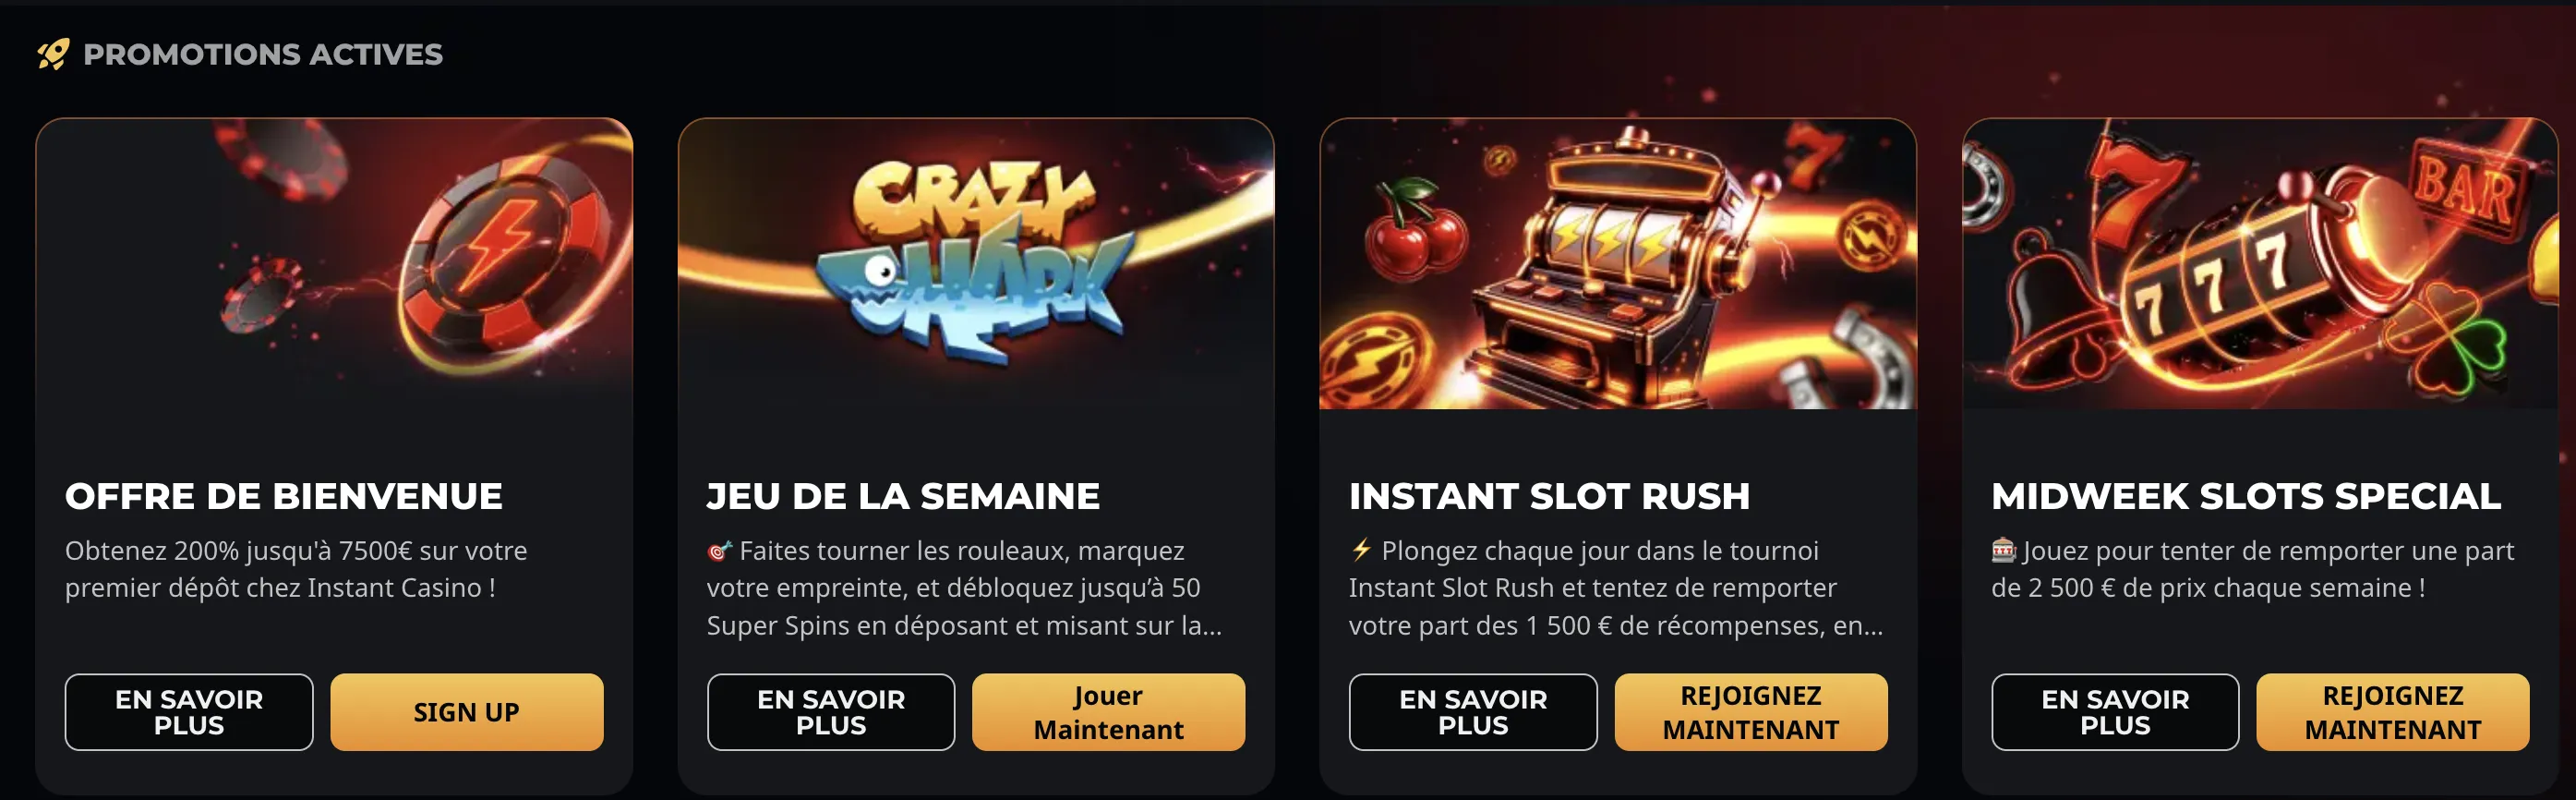
Task: Select the Midweek Slots Special title
Action: (2245, 496)
